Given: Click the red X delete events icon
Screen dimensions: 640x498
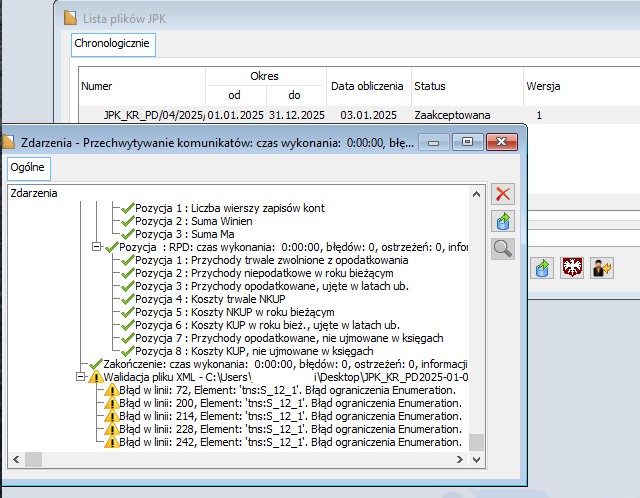Looking at the screenshot, I should [x=504, y=194].
